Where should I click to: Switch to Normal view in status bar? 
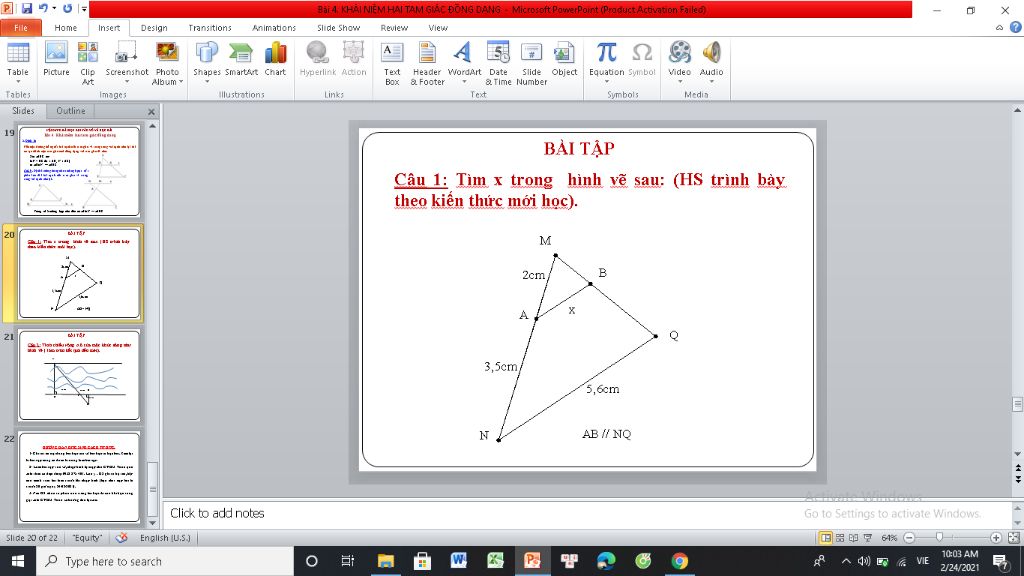pos(825,537)
